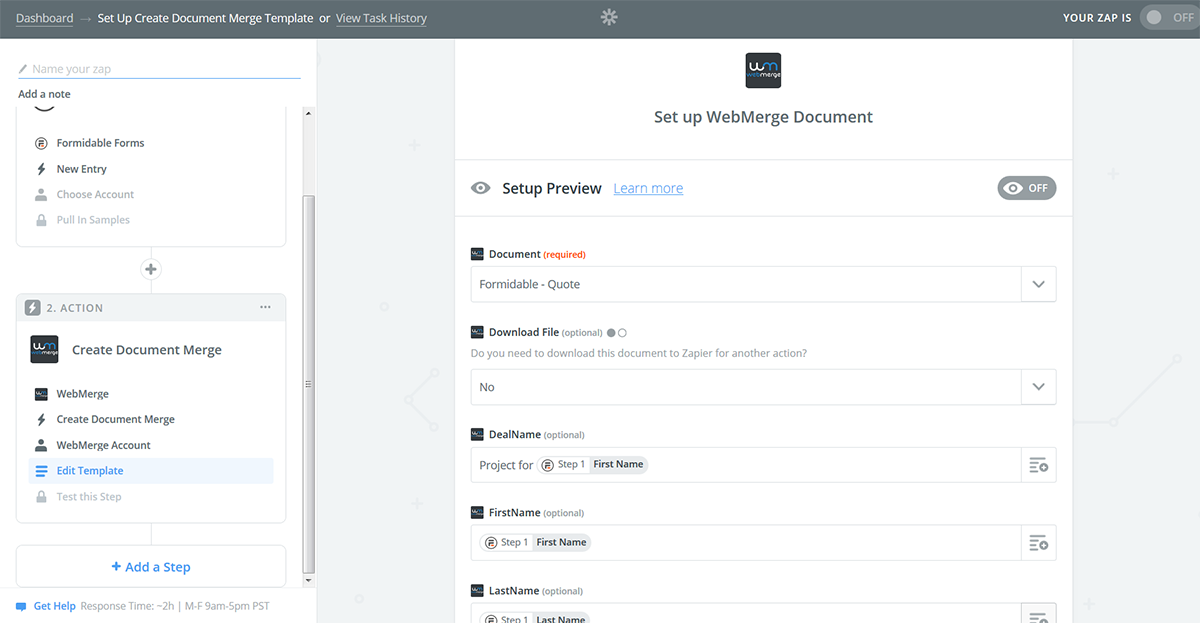Click the pencil icon beside zap name

24,69
